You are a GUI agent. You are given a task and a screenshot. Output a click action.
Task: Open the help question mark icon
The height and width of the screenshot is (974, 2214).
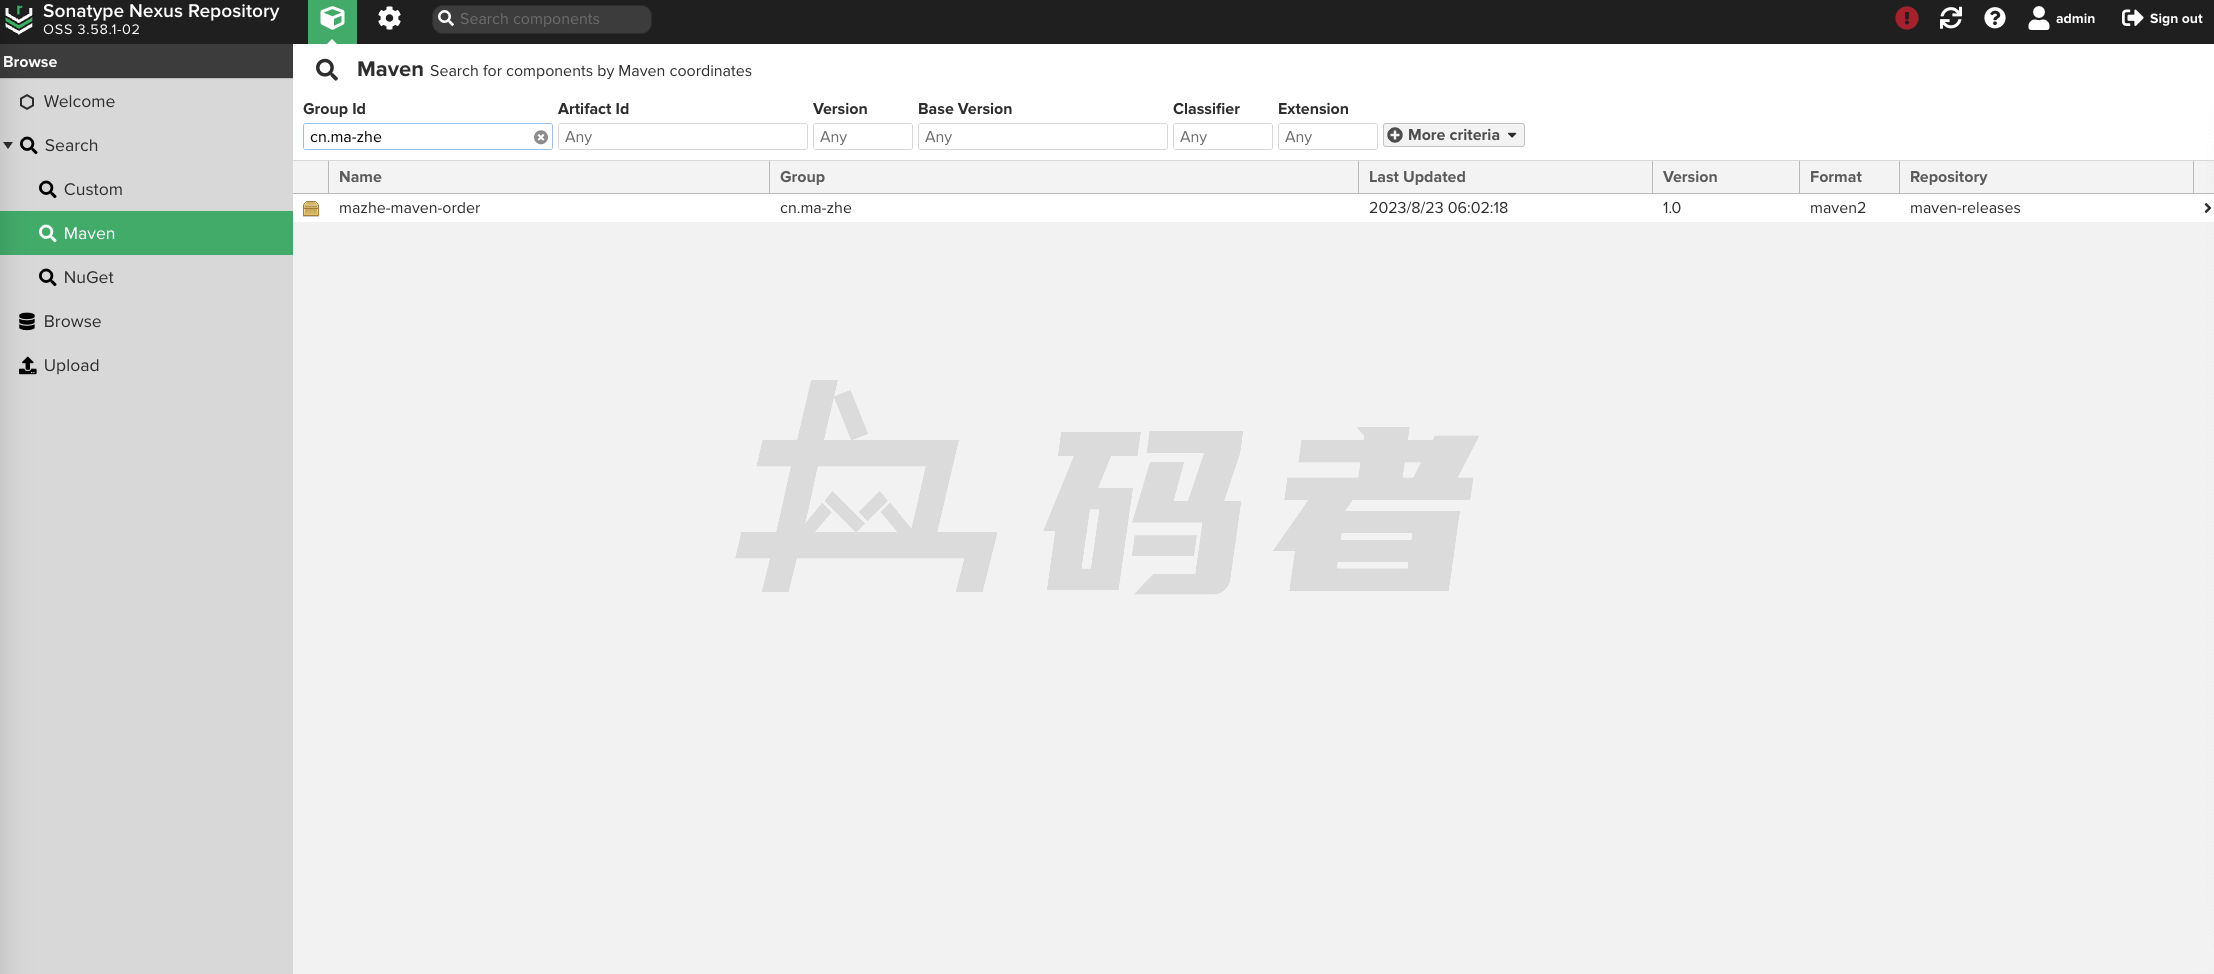pos(1994,19)
